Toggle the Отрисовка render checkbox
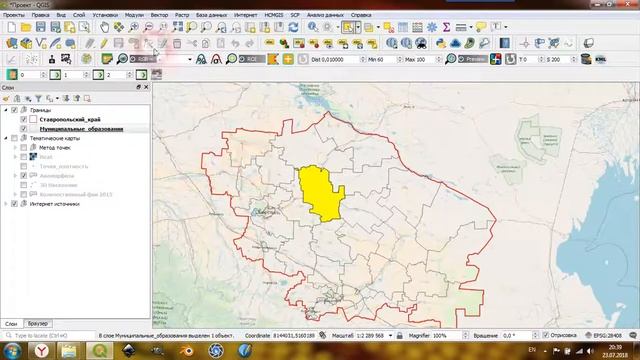640x360 pixels. pyautogui.click(x=546, y=335)
